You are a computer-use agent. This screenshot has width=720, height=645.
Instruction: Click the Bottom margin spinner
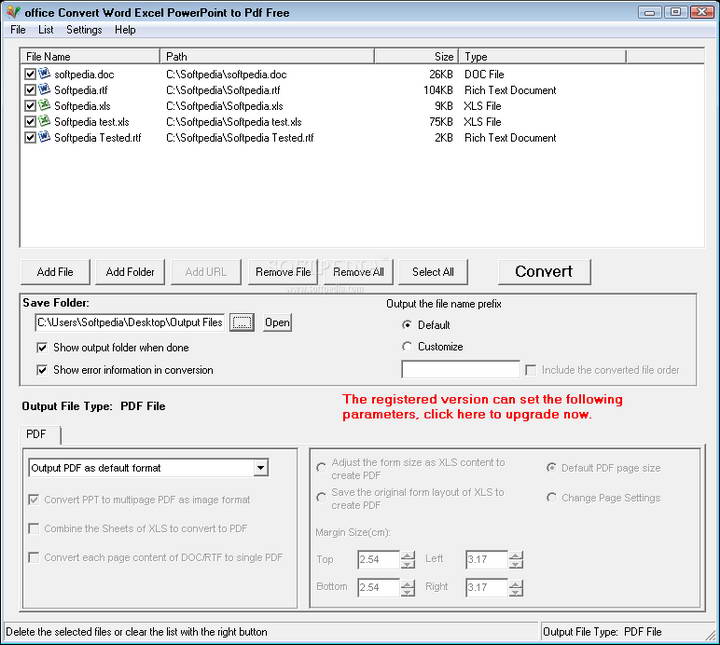(x=408, y=588)
